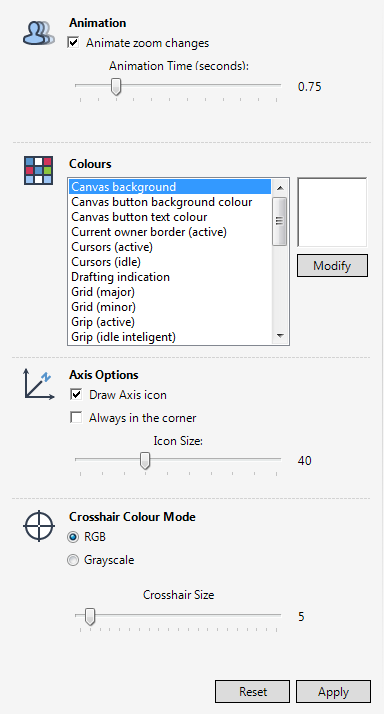Enable Always in the corner checkbox
Screen dimensions: 384x714
pos(76,418)
